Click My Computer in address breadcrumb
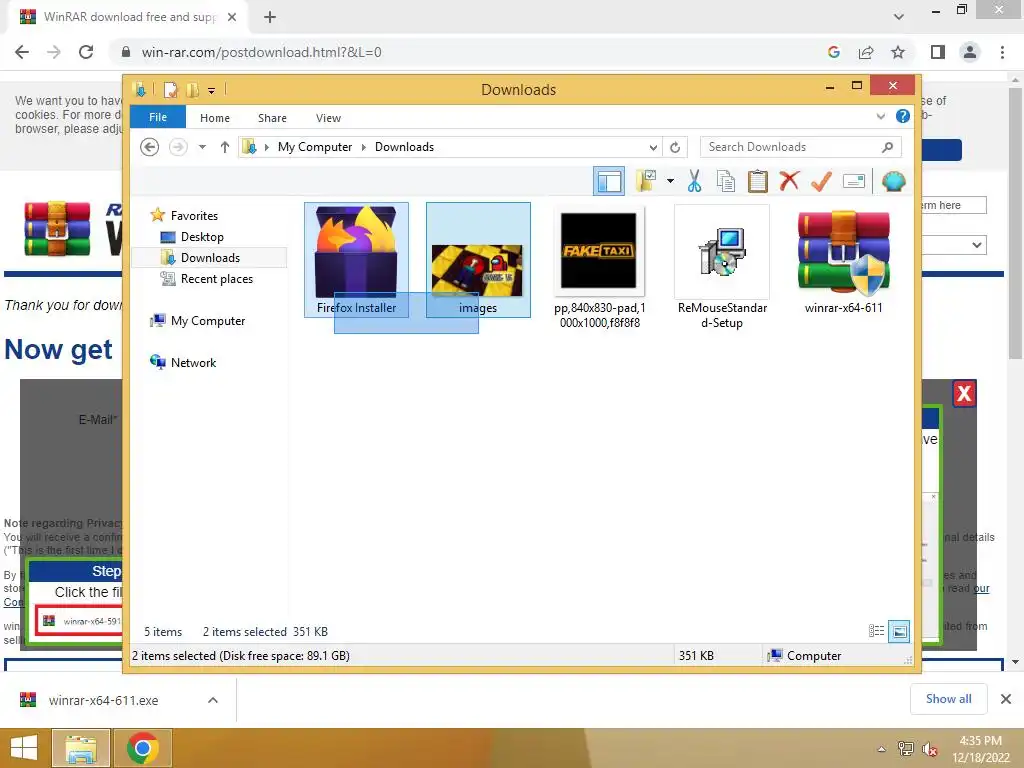 click(315, 147)
